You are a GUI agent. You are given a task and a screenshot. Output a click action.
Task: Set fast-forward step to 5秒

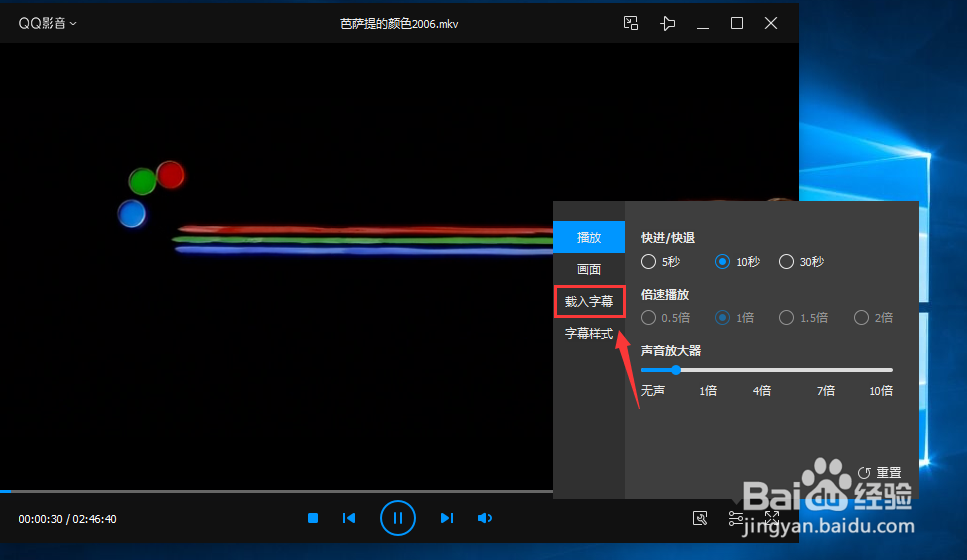pyautogui.click(x=660, y=261)
